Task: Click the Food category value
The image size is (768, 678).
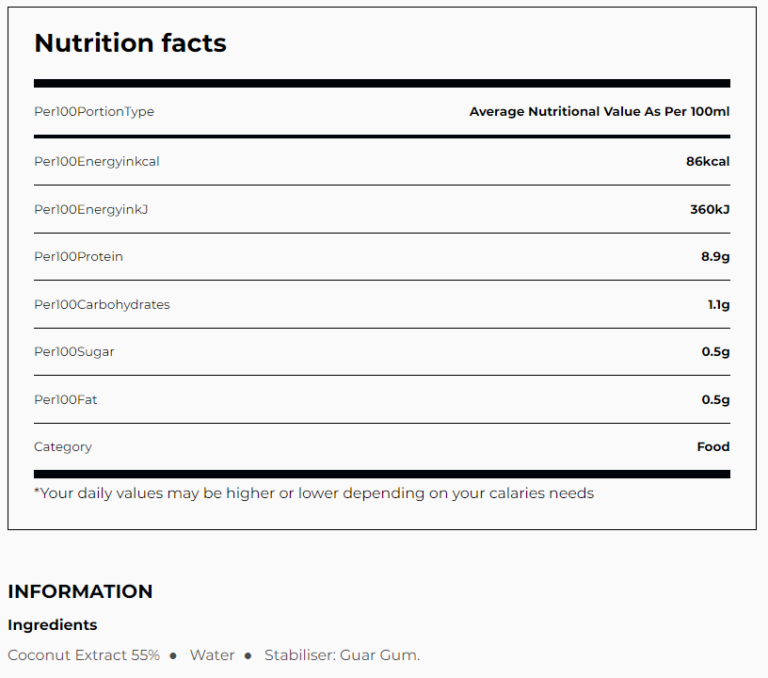Action: (713, 447)
